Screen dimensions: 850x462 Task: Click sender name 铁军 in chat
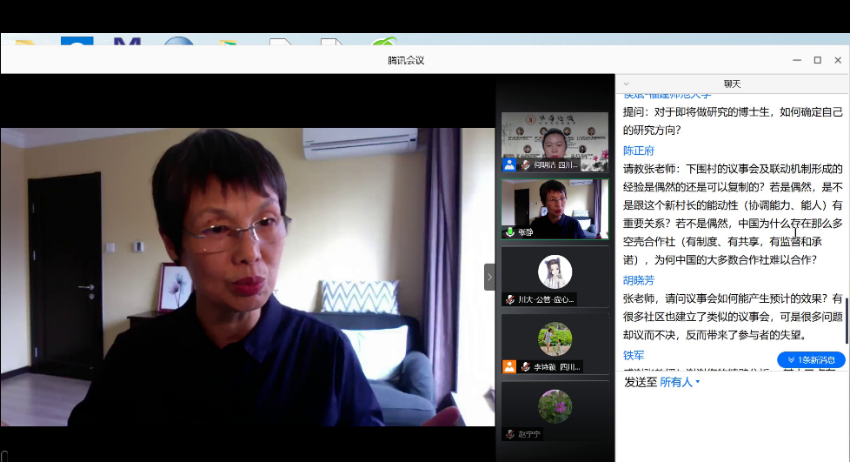634,355
